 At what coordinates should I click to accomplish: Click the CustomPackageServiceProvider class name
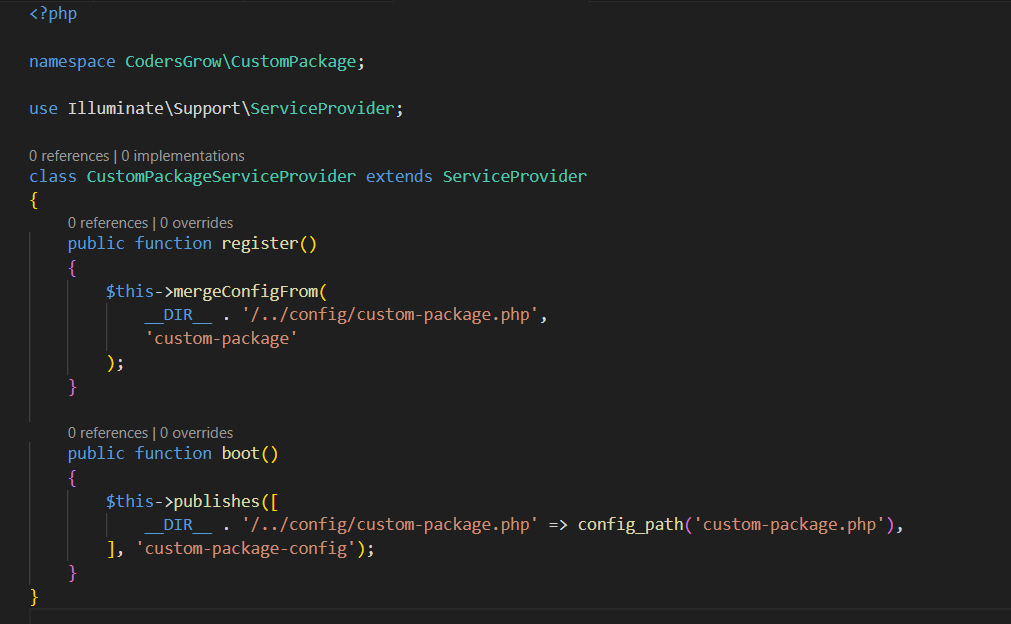(221, 176)
